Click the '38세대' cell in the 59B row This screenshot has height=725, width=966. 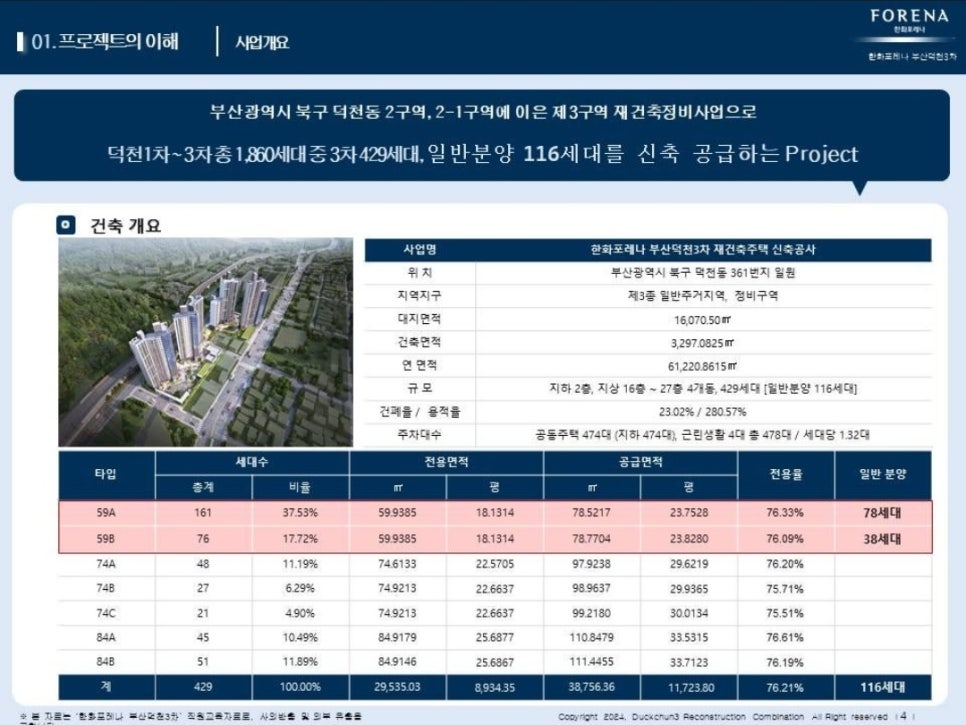[x=882, y=539]
